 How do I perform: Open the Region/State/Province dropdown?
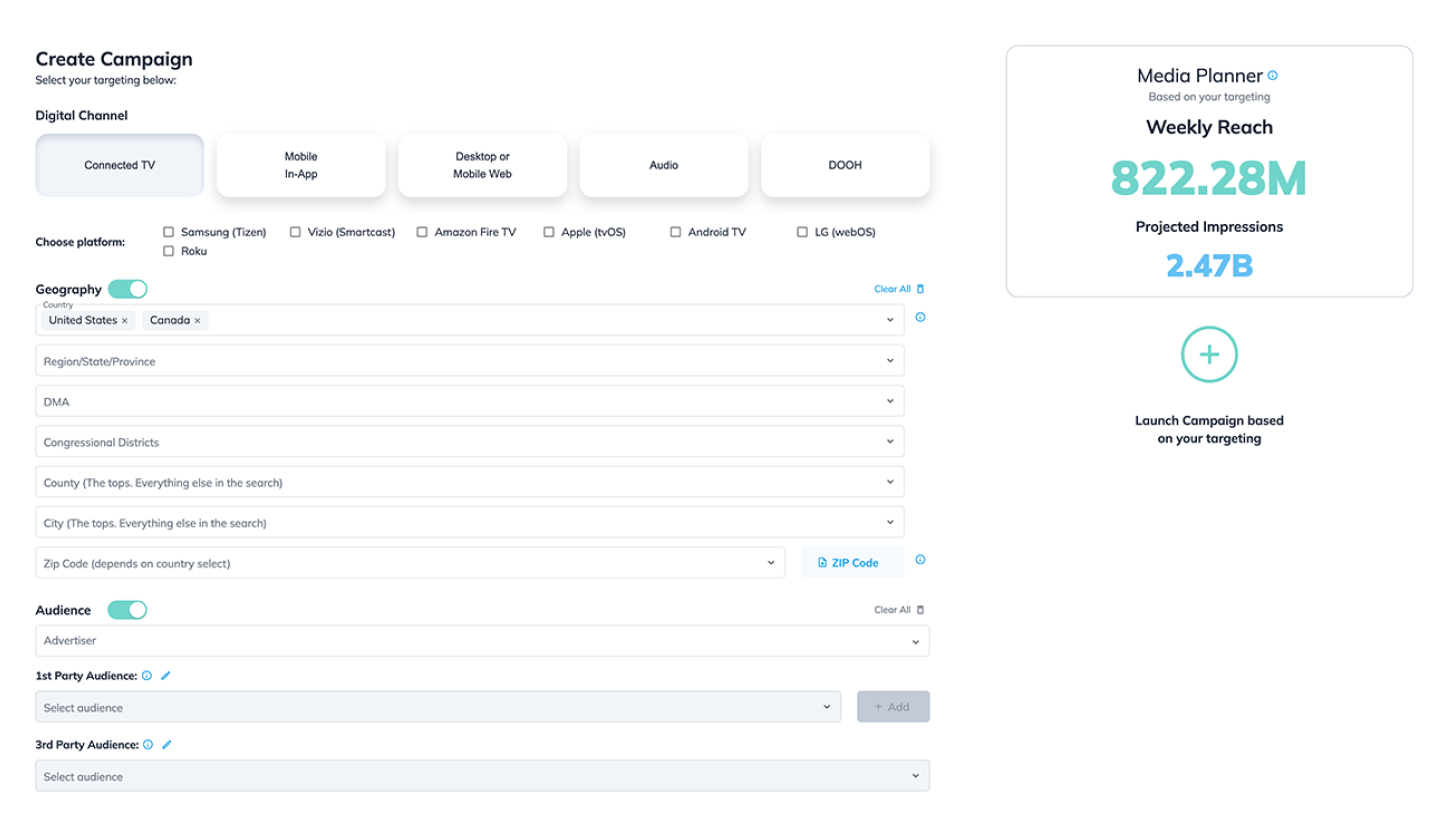[890, 360]
